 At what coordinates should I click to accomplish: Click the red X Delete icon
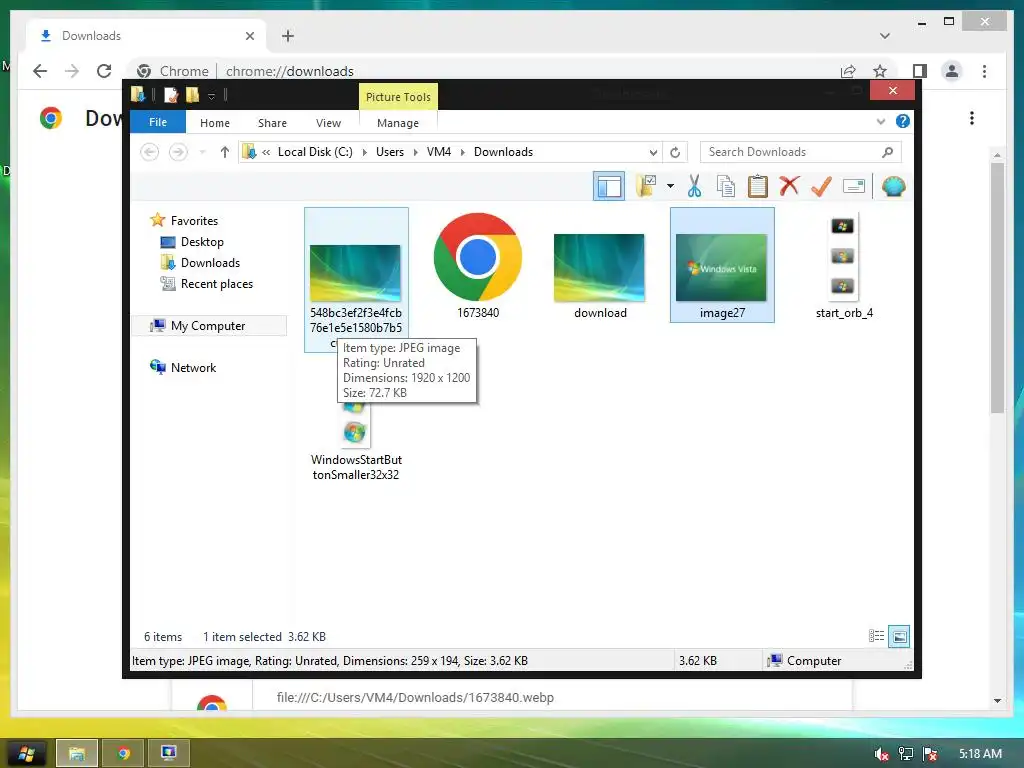click(789, 186)
